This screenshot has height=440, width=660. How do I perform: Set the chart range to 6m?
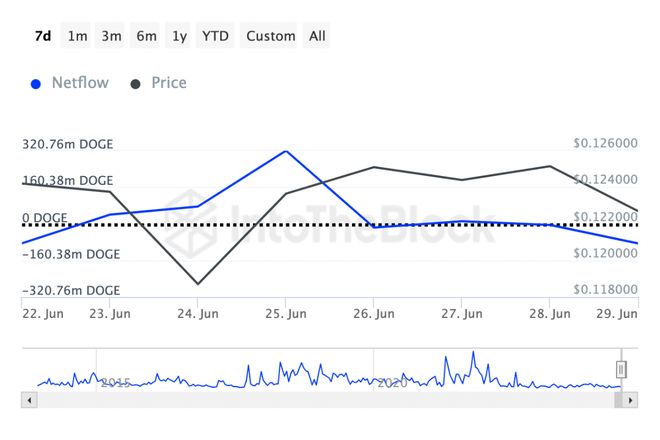pos(146,36)
